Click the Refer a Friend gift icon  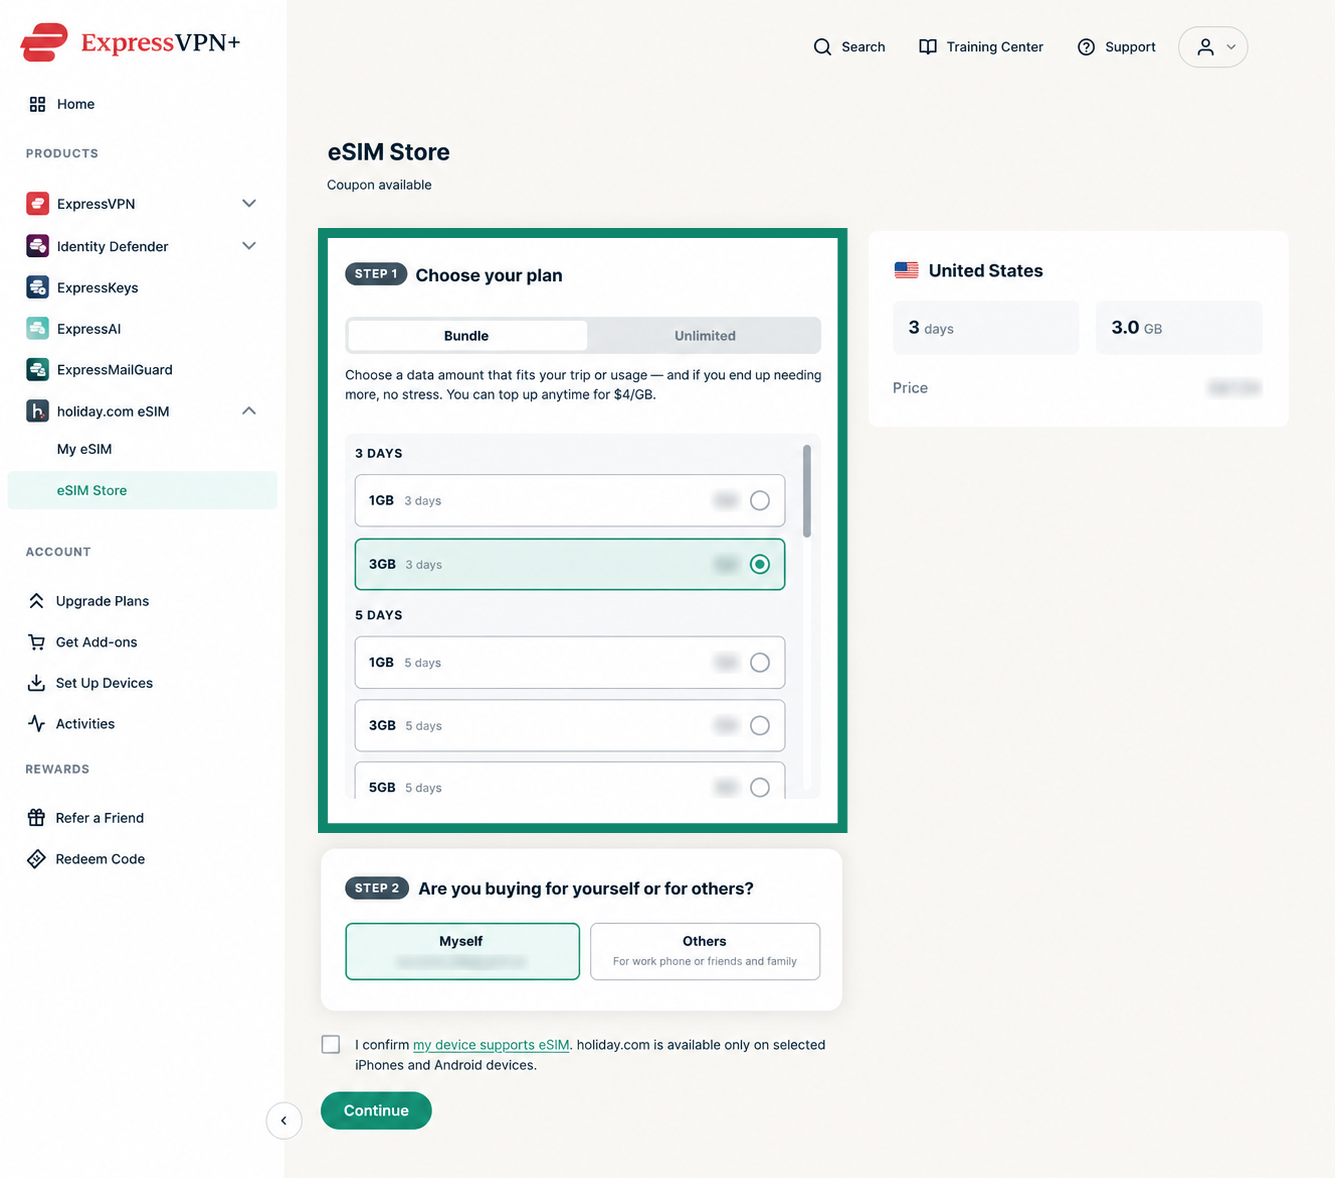coord(36,818)
